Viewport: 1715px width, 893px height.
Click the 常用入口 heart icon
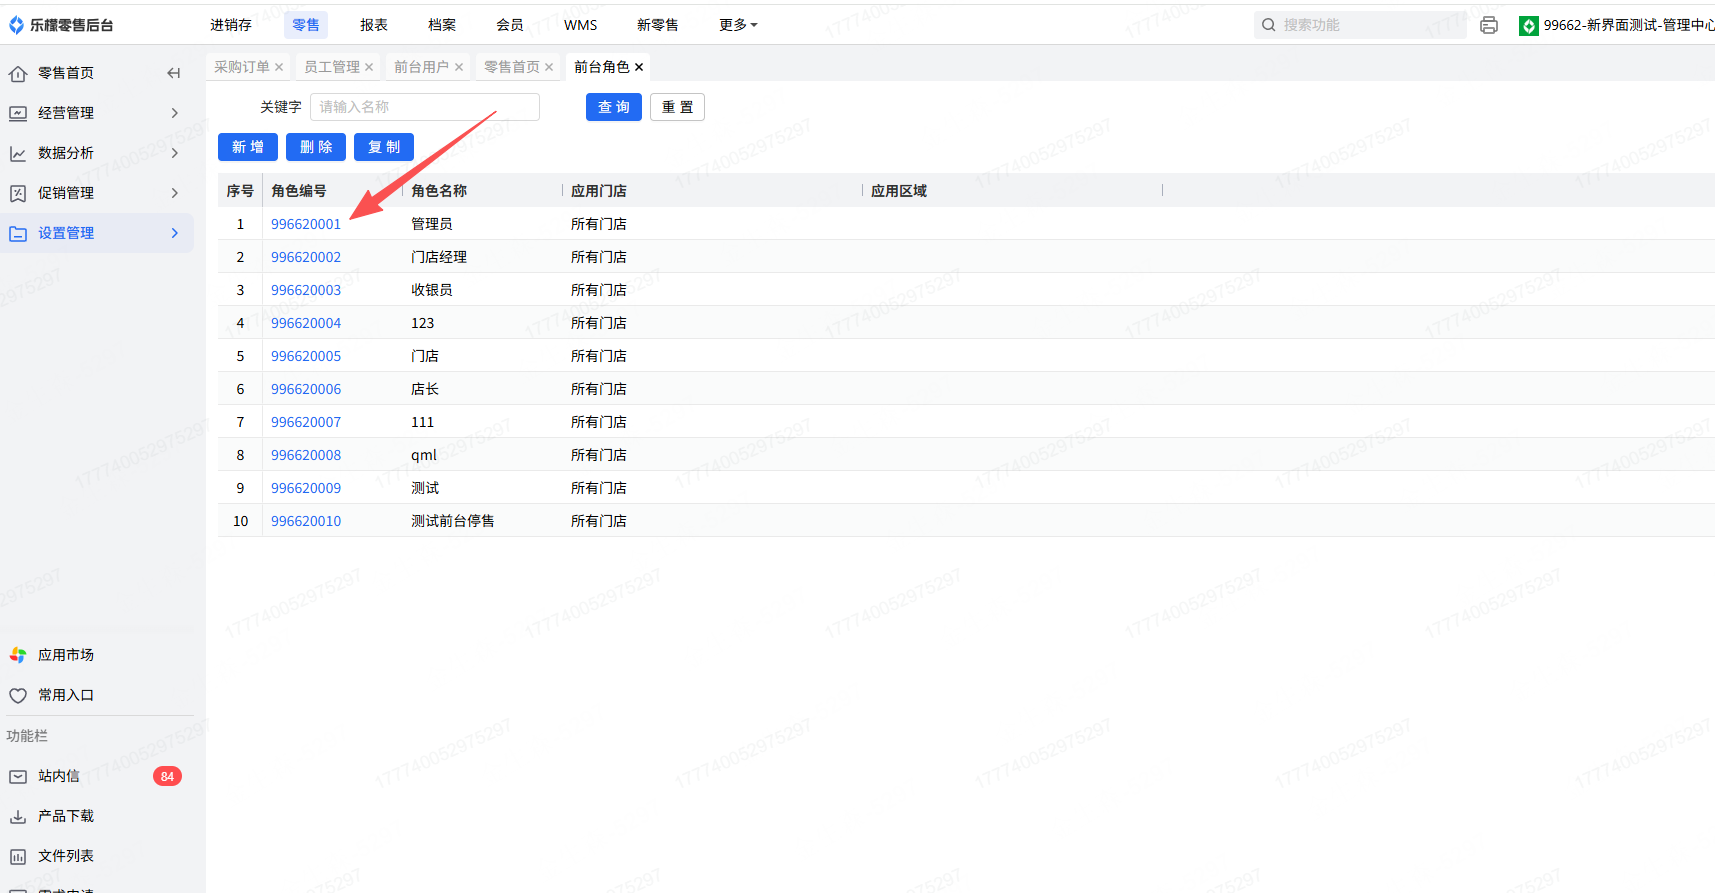(x=18, y=695)
